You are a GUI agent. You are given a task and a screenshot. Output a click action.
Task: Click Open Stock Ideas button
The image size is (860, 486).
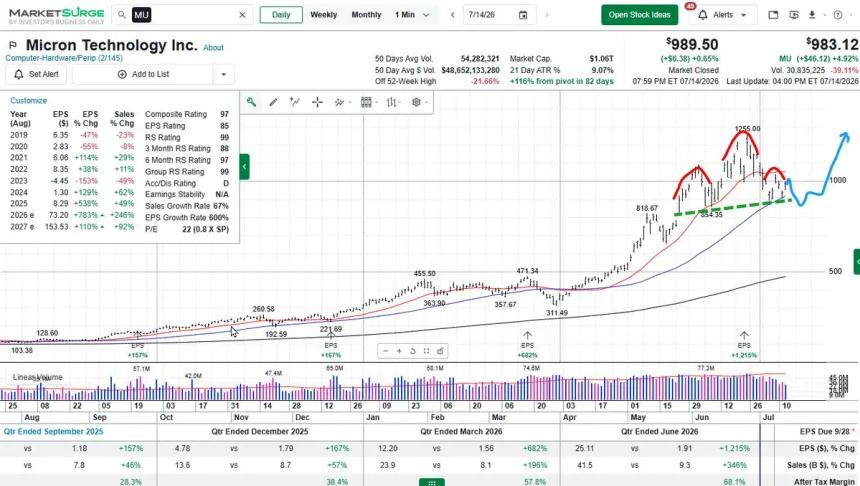[640, 15]
